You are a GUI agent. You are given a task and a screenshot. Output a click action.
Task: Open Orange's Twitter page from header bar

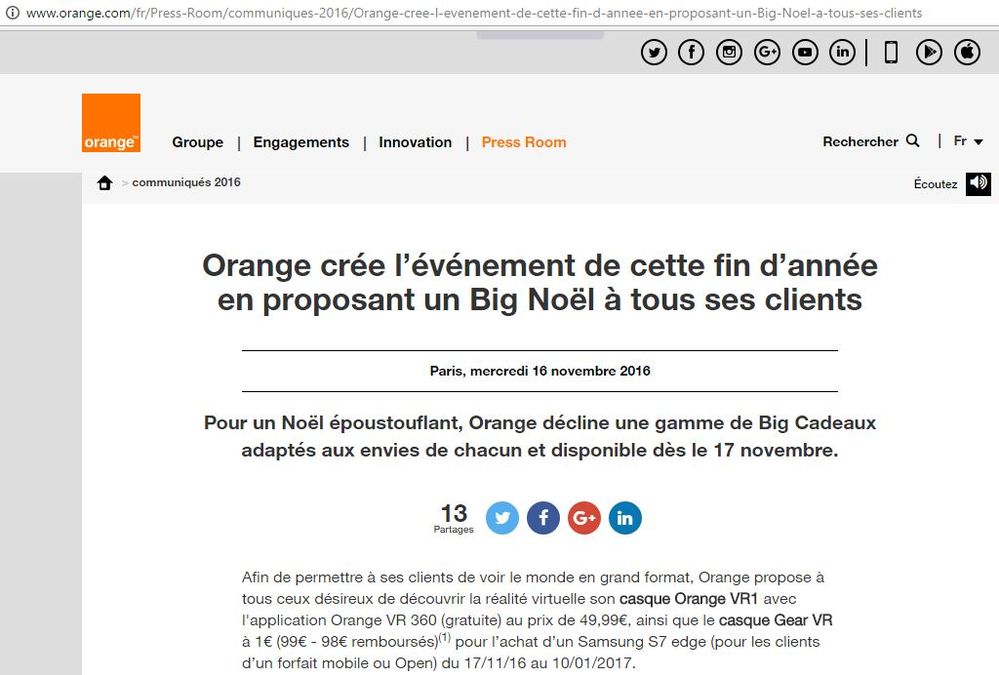pos(654,52)
